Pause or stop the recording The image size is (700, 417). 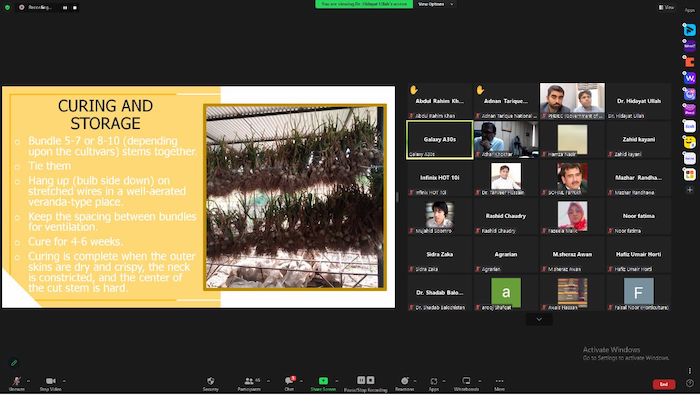(x=364, y=383)
